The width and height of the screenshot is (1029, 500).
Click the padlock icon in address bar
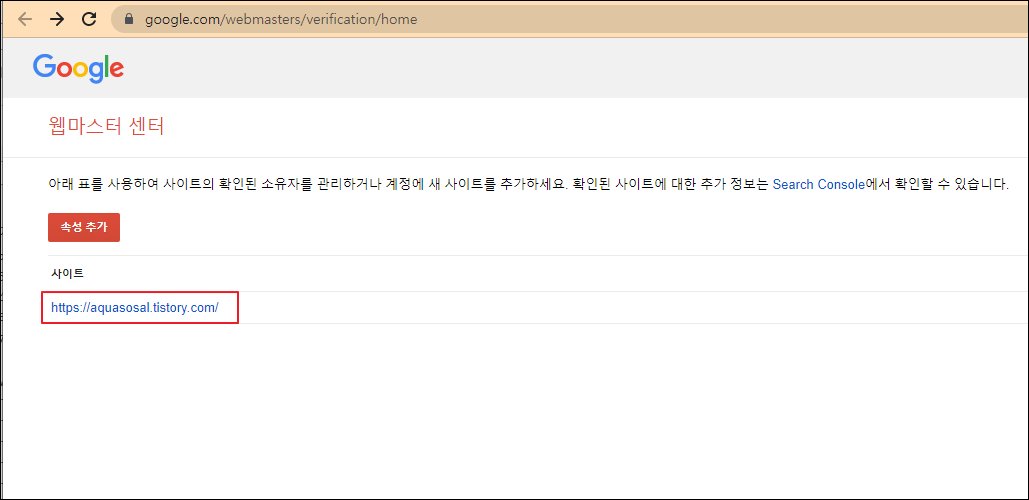tap(129, 19)
